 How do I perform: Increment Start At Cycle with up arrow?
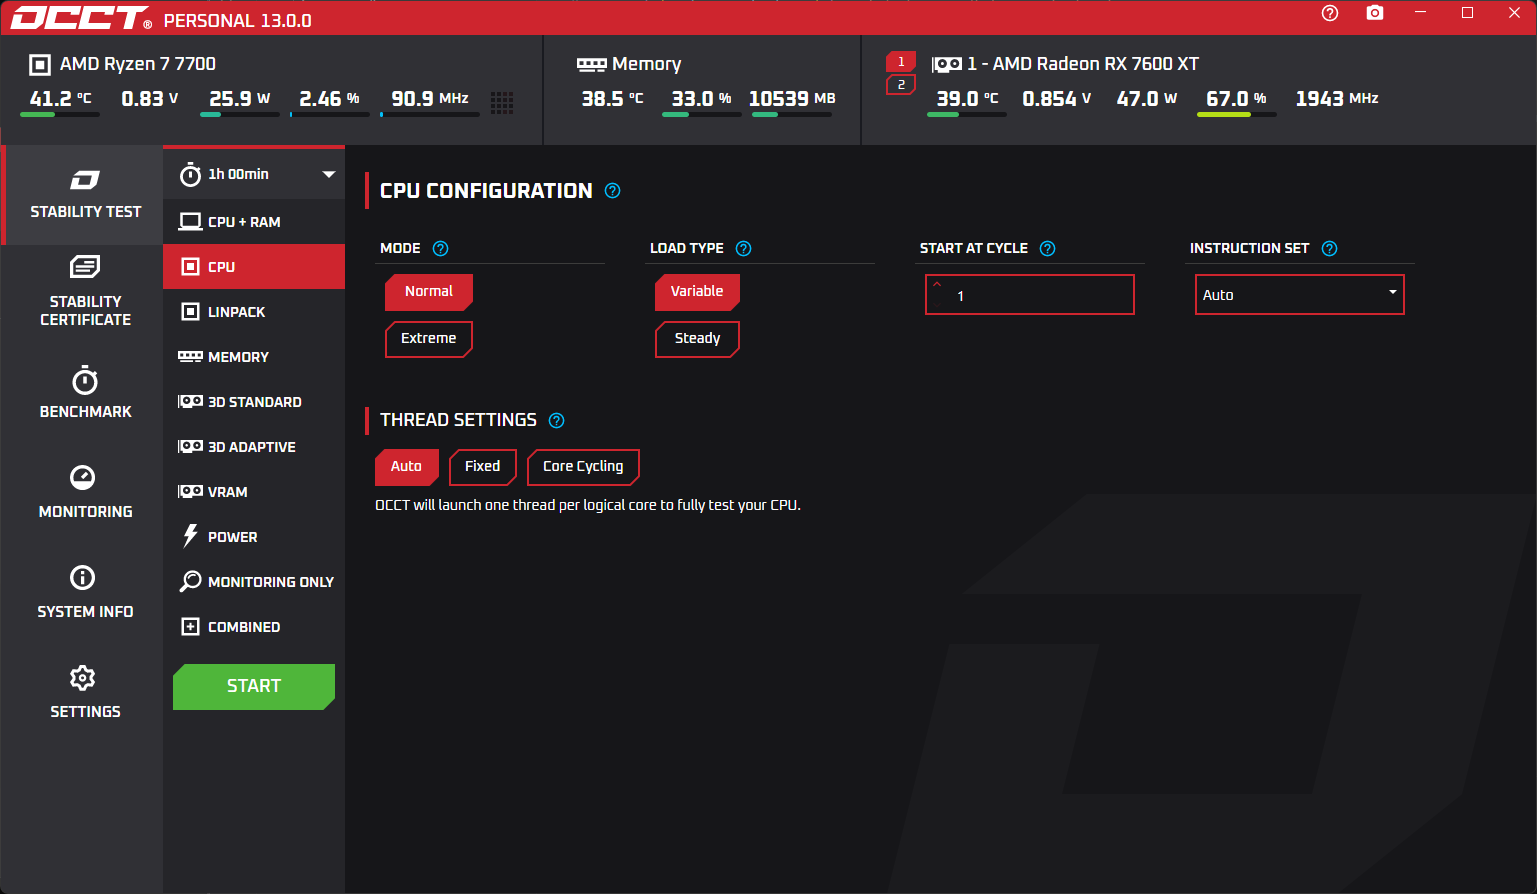click(937, 284)
